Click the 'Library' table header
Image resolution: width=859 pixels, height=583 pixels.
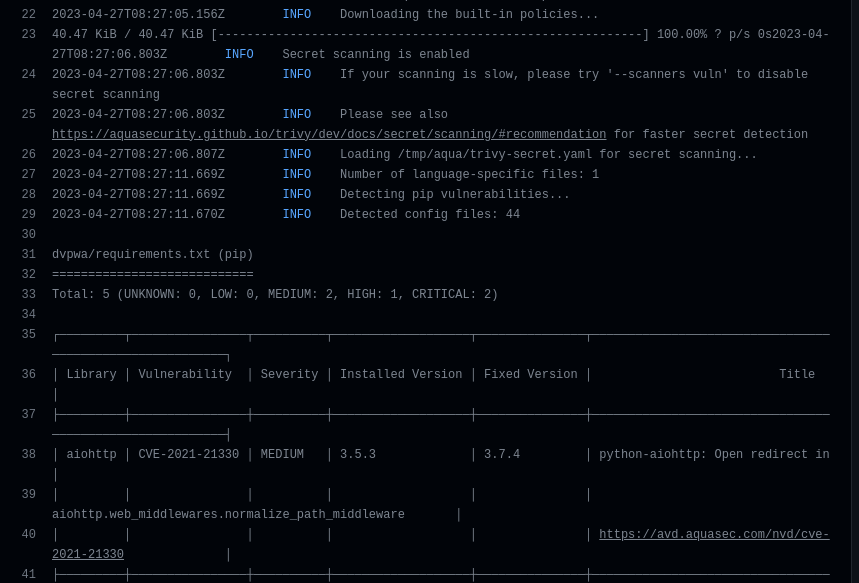tap(91, 374)
